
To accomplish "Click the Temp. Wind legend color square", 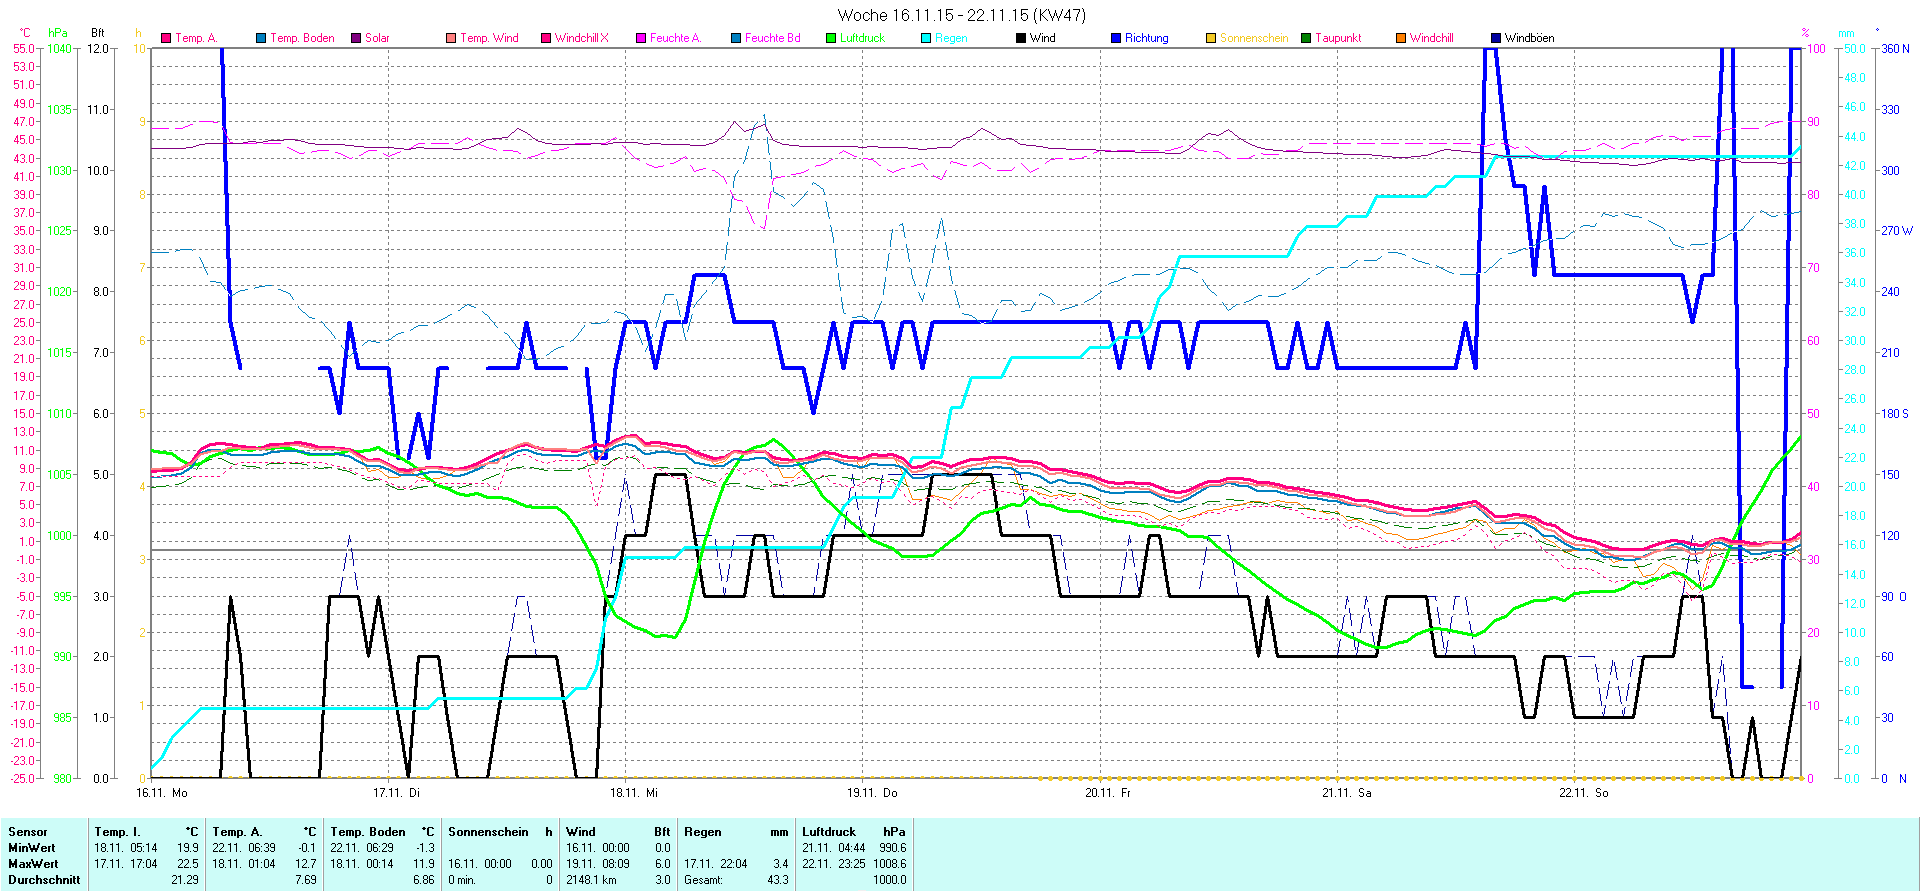I will coord(451,38).
